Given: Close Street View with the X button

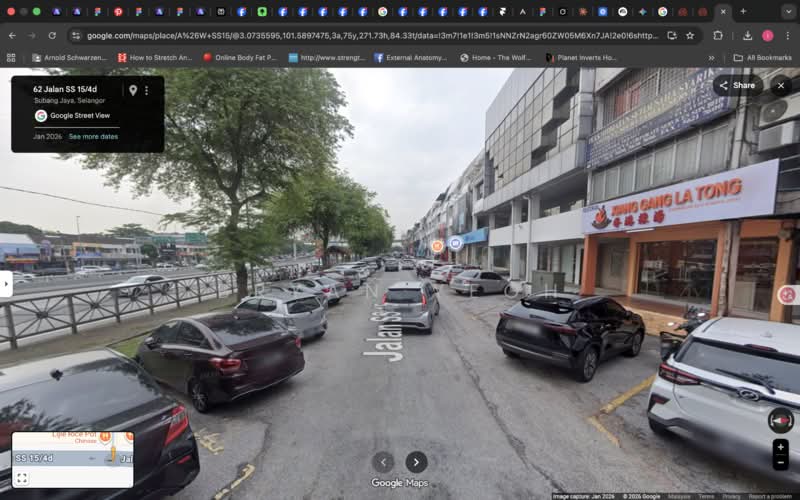Looking at the screenshot, I should pyautogui.click(x=780, y=85).
